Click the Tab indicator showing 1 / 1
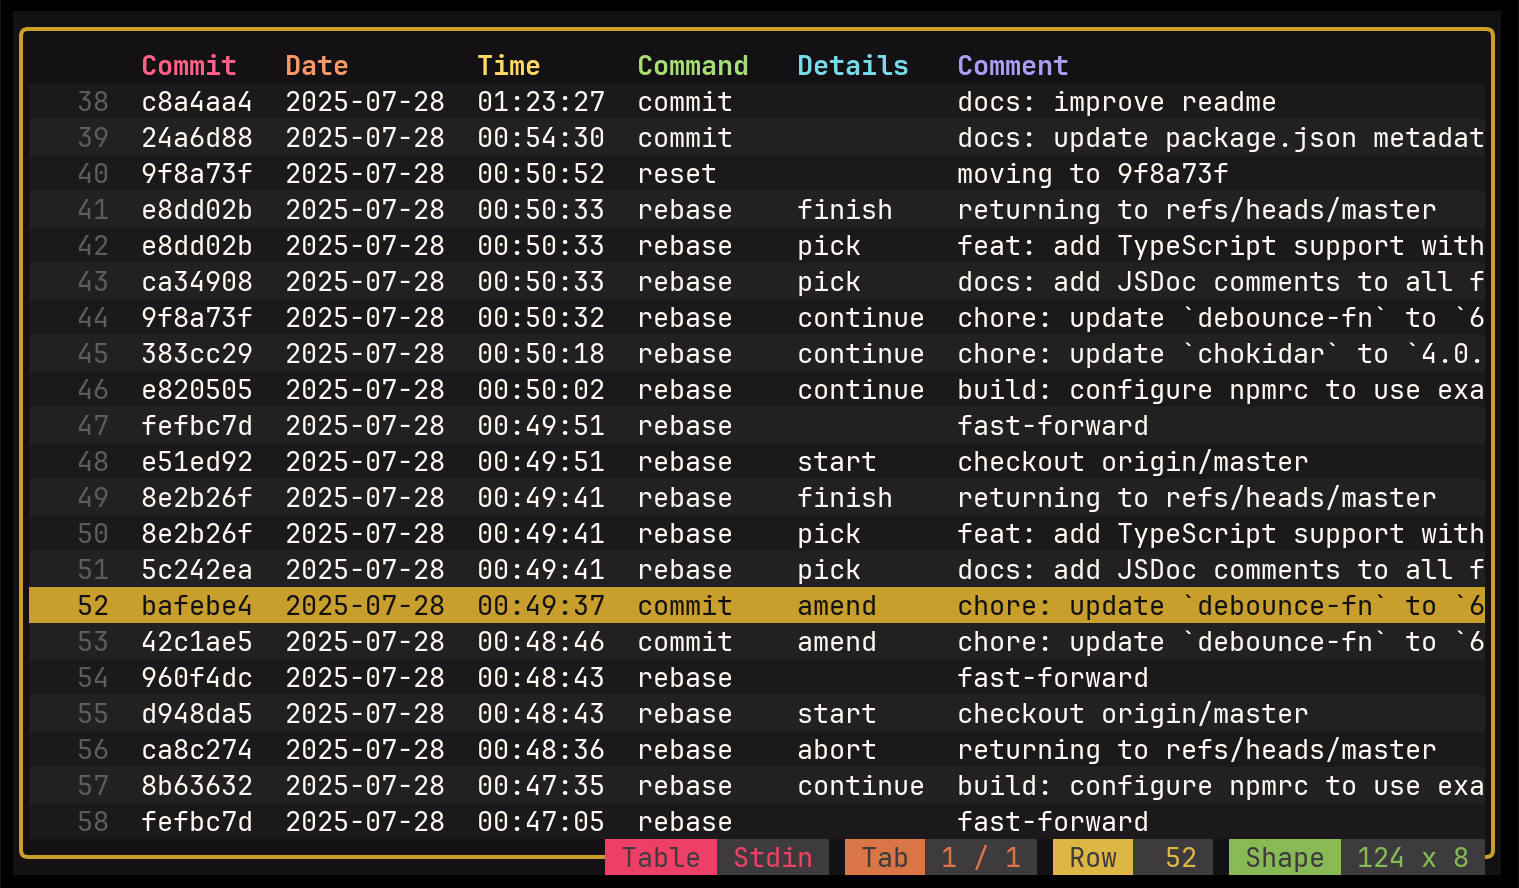The image size is (1519, 888). pyautogui.click(x=981, y=857)
